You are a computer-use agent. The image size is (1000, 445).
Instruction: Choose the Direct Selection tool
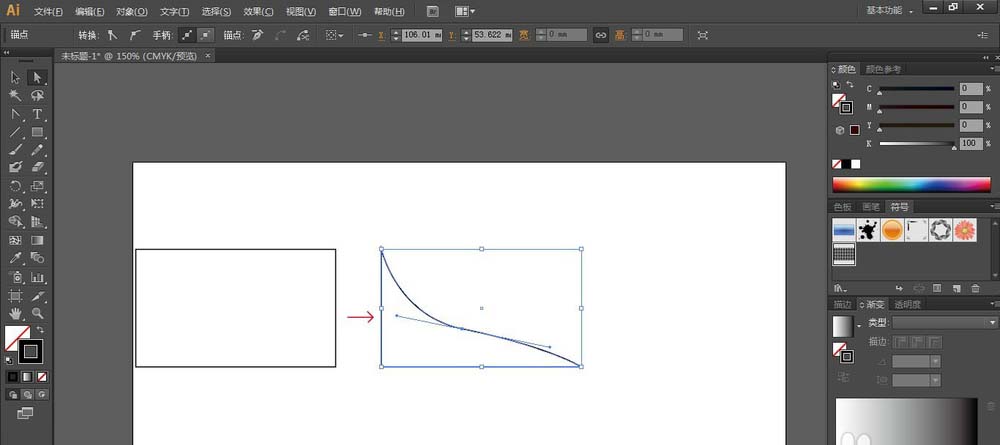click(x=37, y=77)
